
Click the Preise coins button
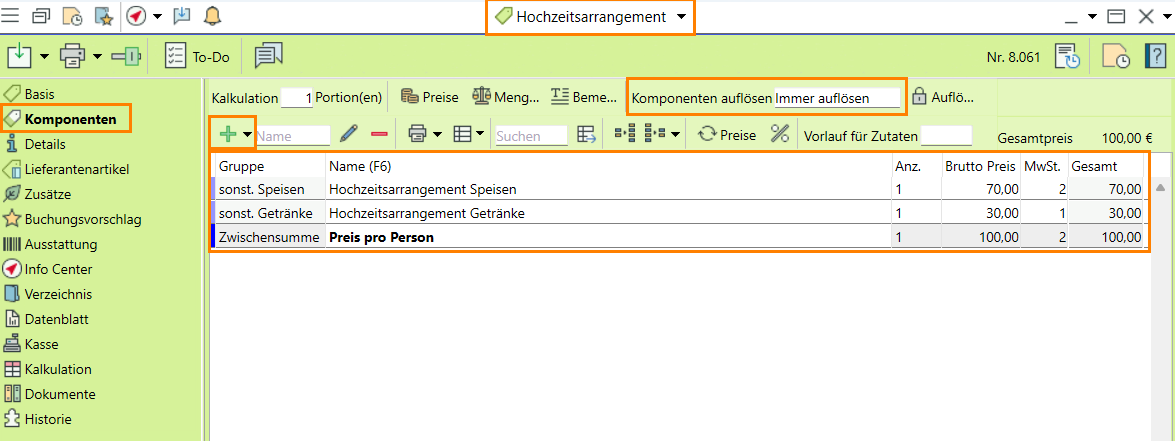pyautogui.click(x=429, y=97)
